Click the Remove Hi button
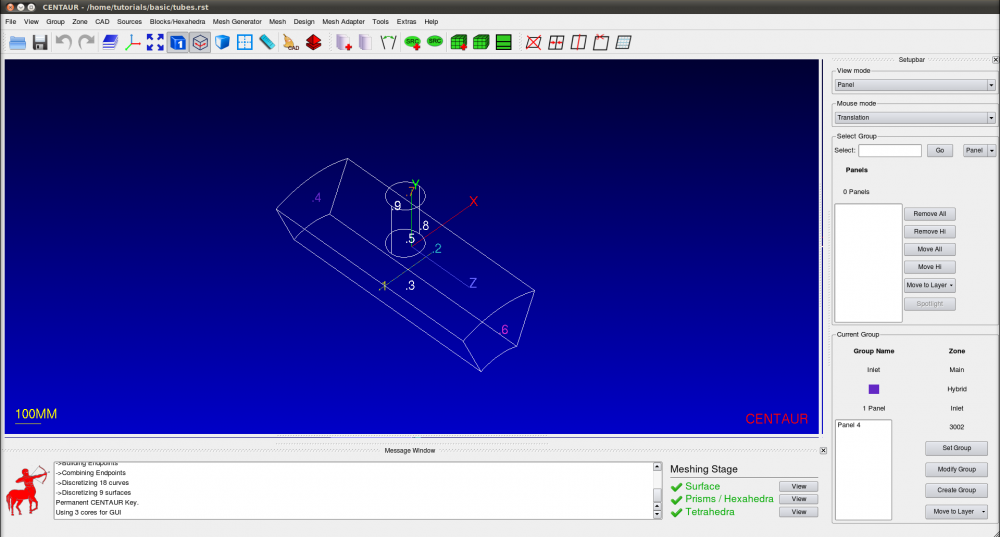This screenshot has height=537, width=1000. pyautogui.click(x=930, y=232)
